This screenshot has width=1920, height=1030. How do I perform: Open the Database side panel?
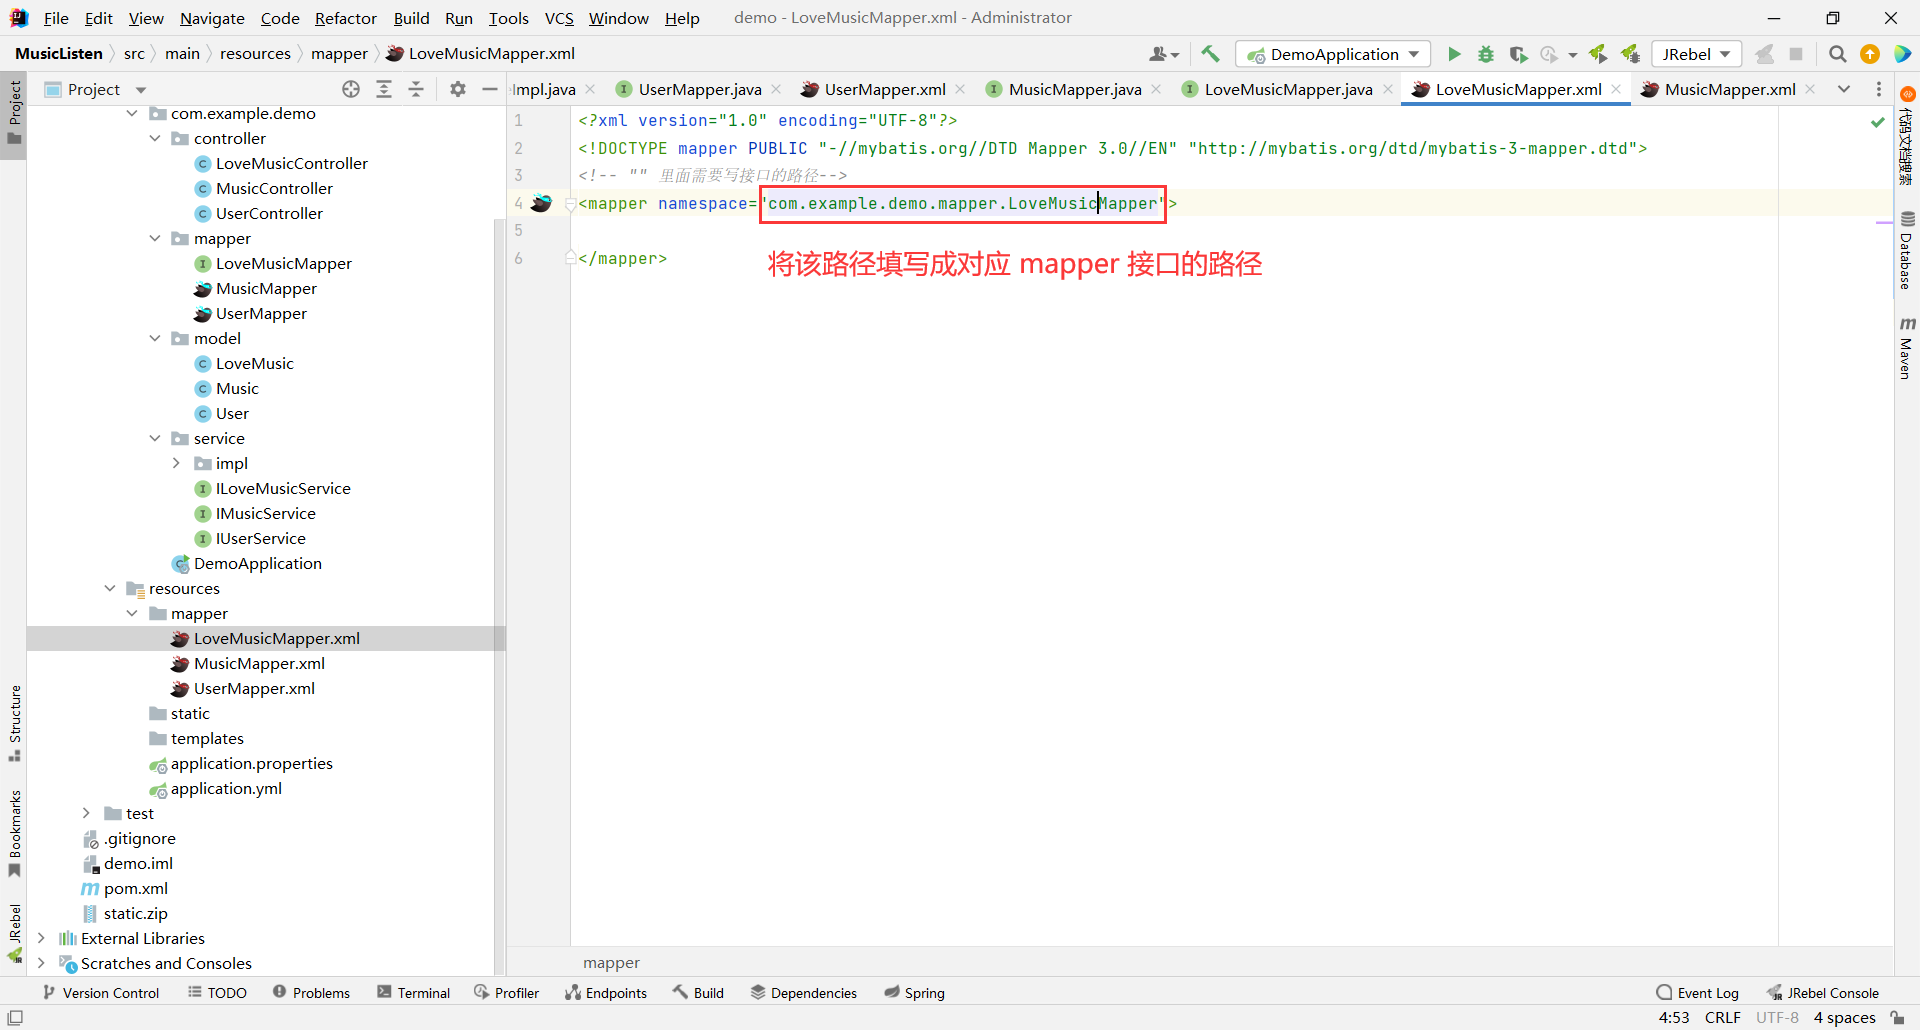pos(1906,250)
